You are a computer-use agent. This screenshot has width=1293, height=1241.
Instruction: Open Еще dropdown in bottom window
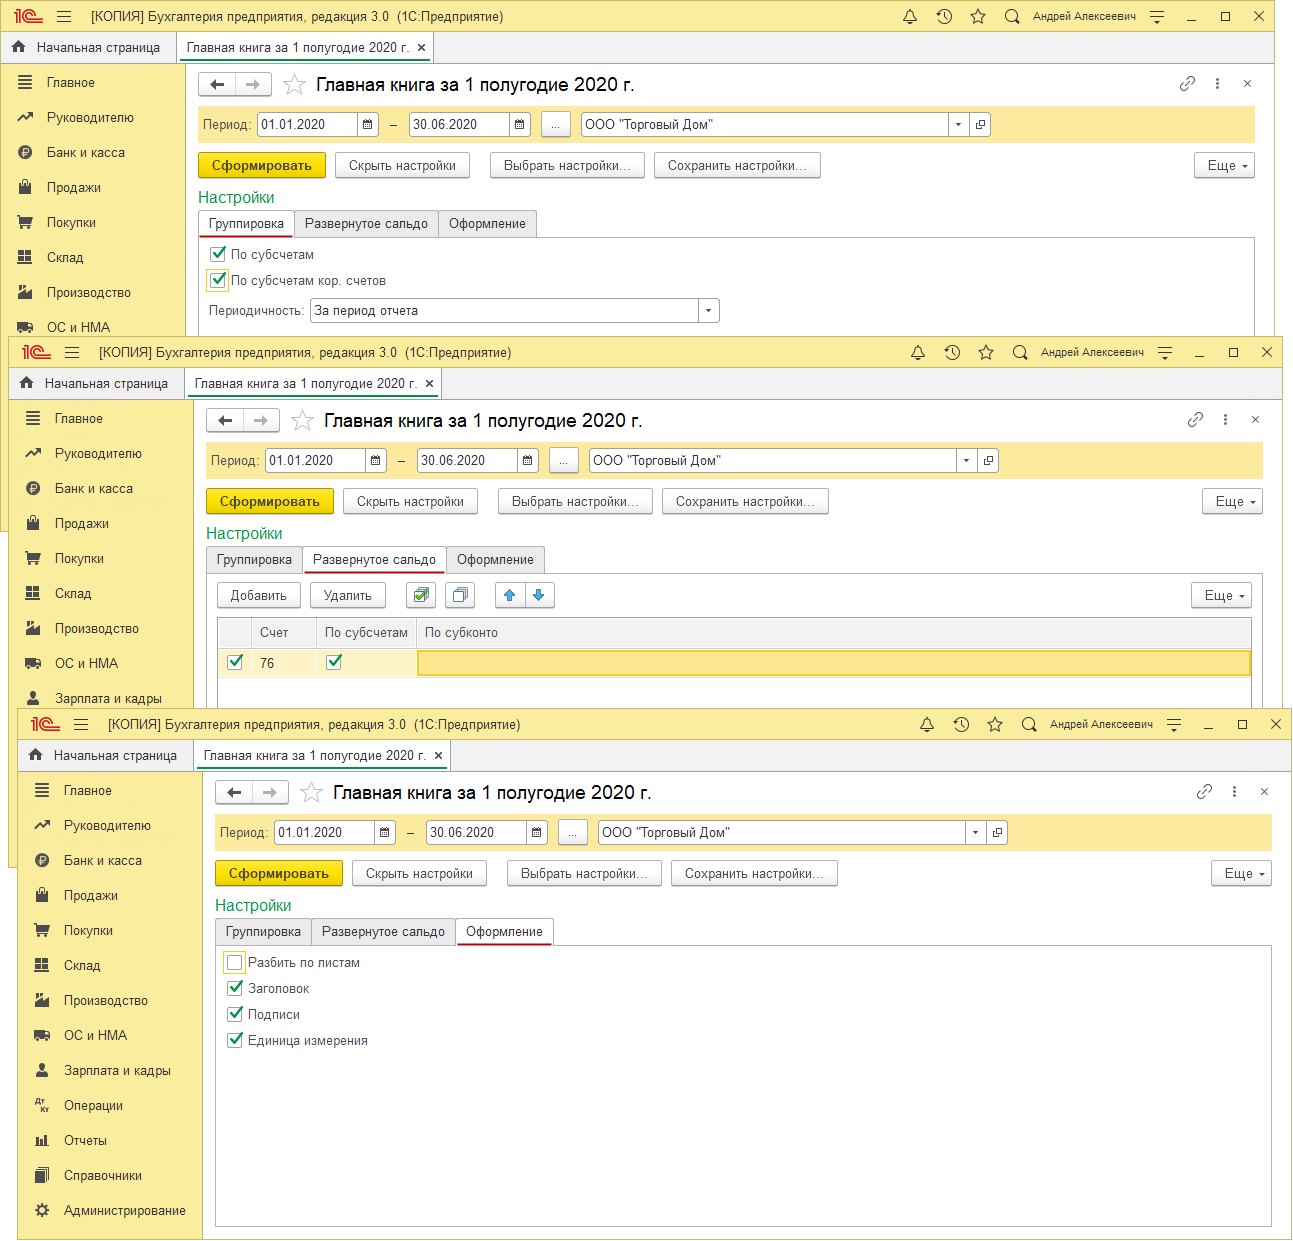tap(1241, 874)
